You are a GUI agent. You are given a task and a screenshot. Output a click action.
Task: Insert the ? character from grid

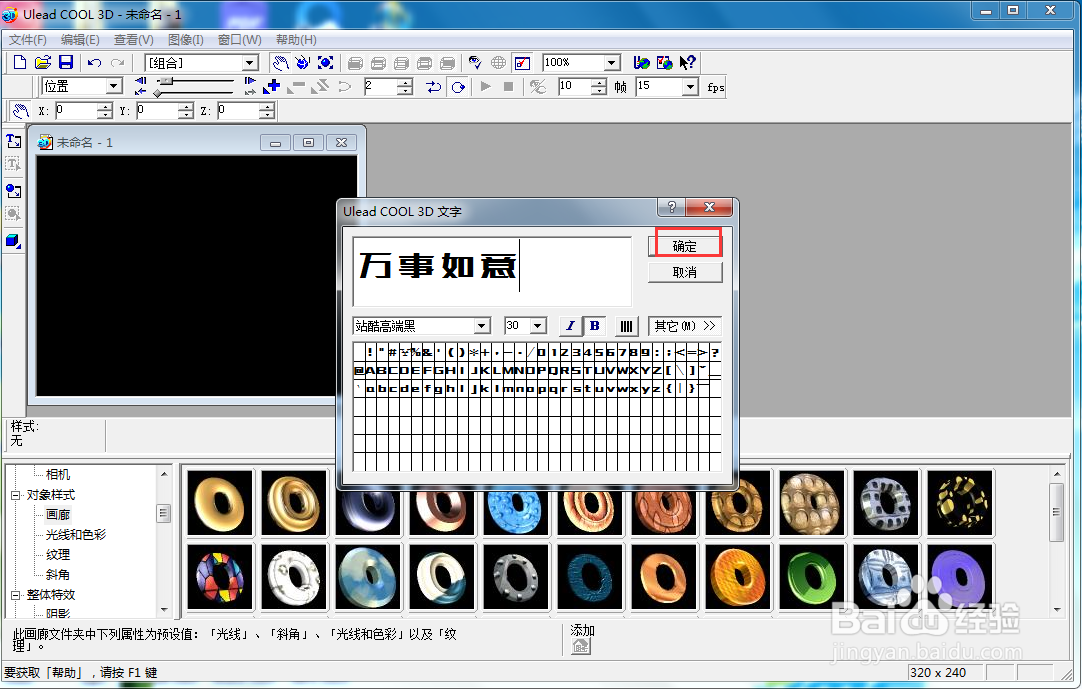[715, 352]
